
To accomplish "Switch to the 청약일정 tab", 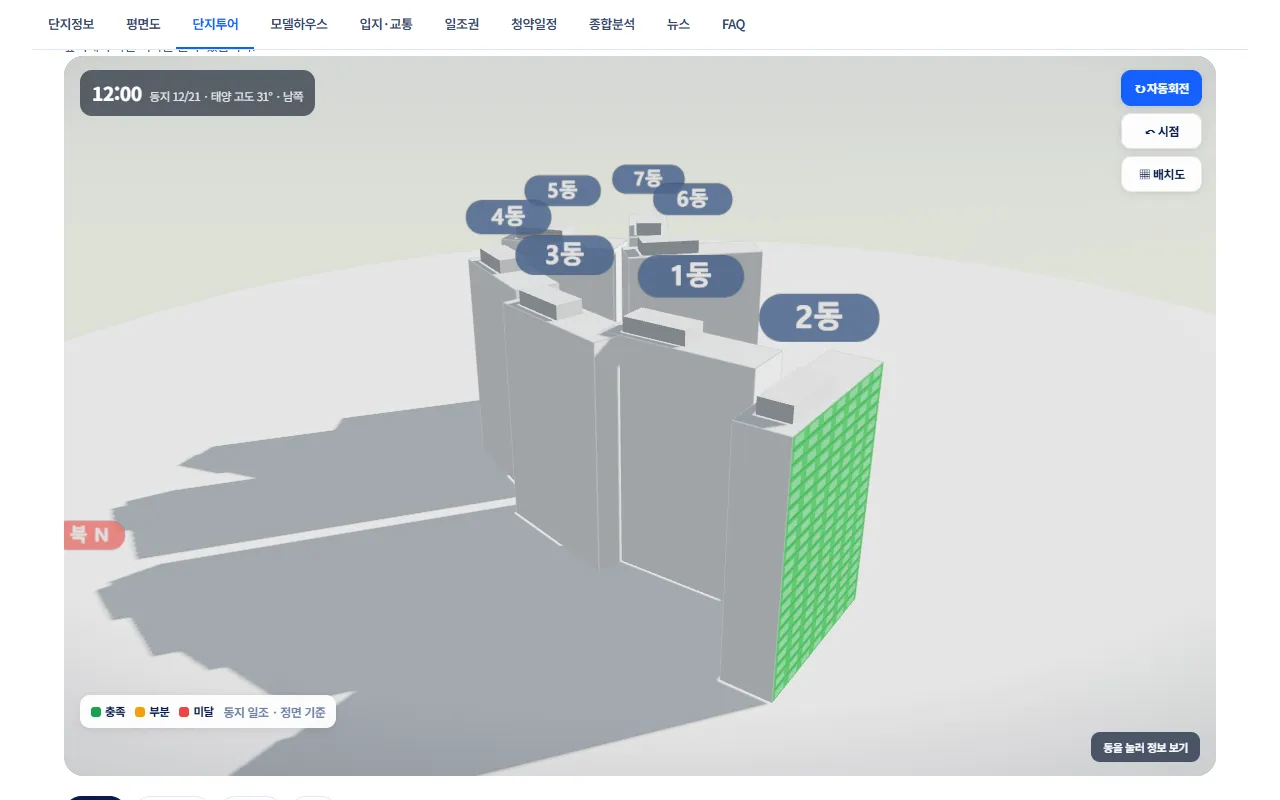I will (534, 24).
